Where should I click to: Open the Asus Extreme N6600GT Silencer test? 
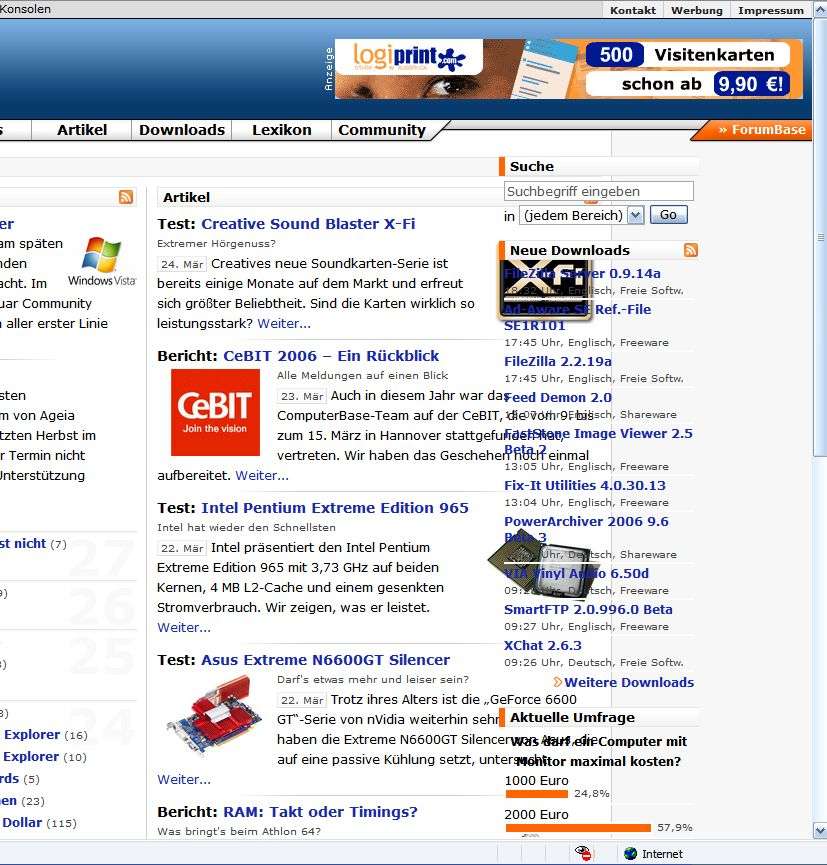[326, 660]
